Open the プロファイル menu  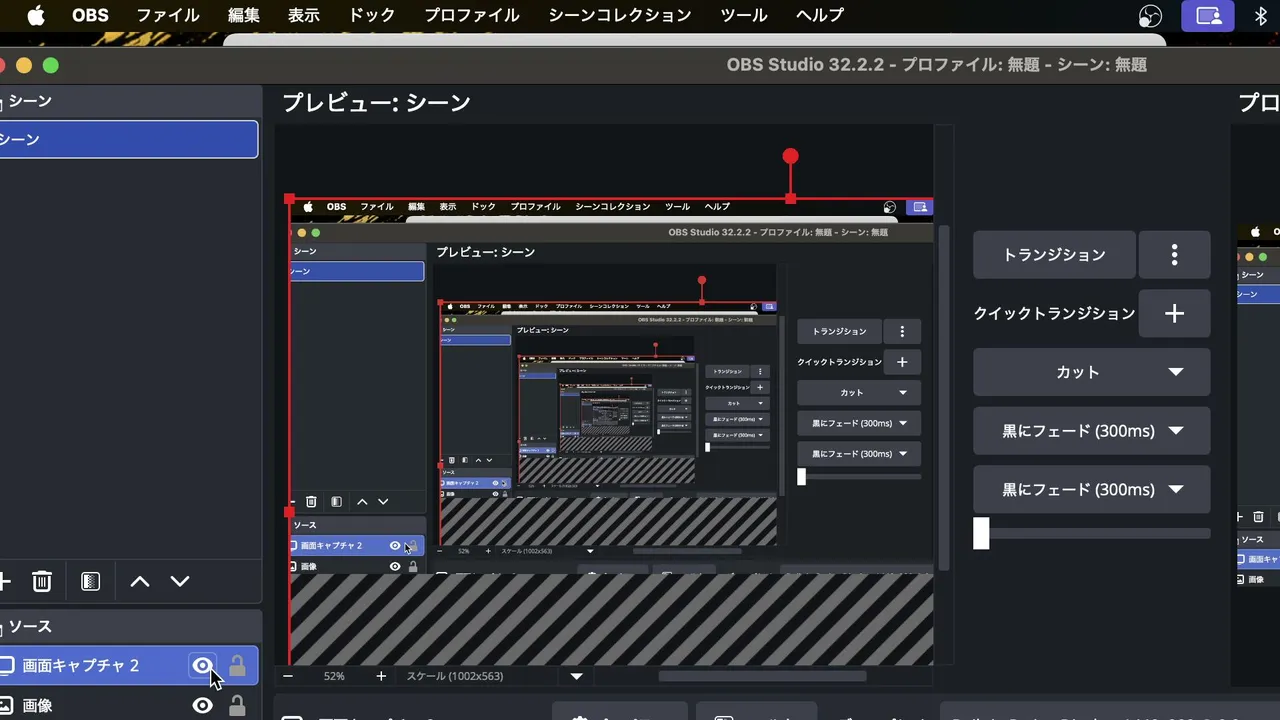pyautogui.click(x=472, y=16)
